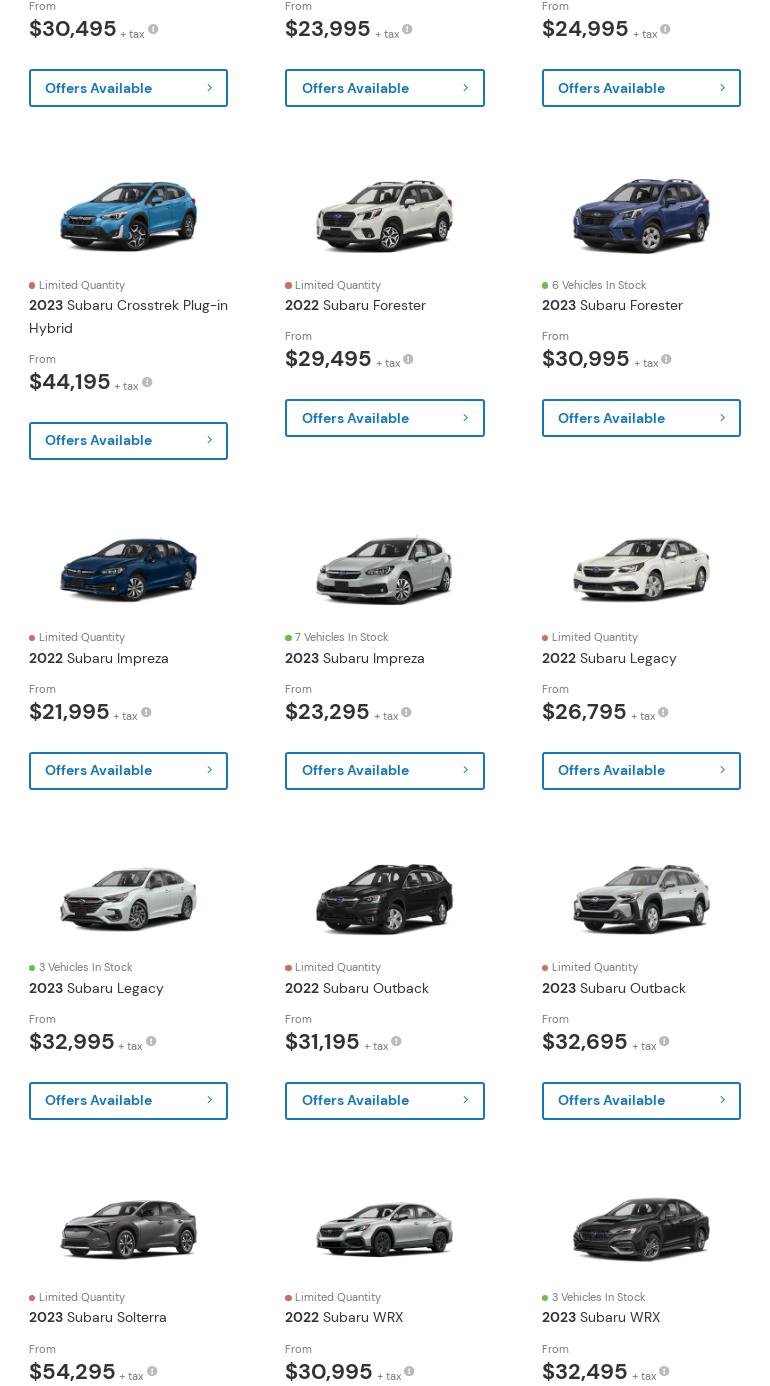Click info icon beside 2022 Legacy $26,795 price

point(663,712)
